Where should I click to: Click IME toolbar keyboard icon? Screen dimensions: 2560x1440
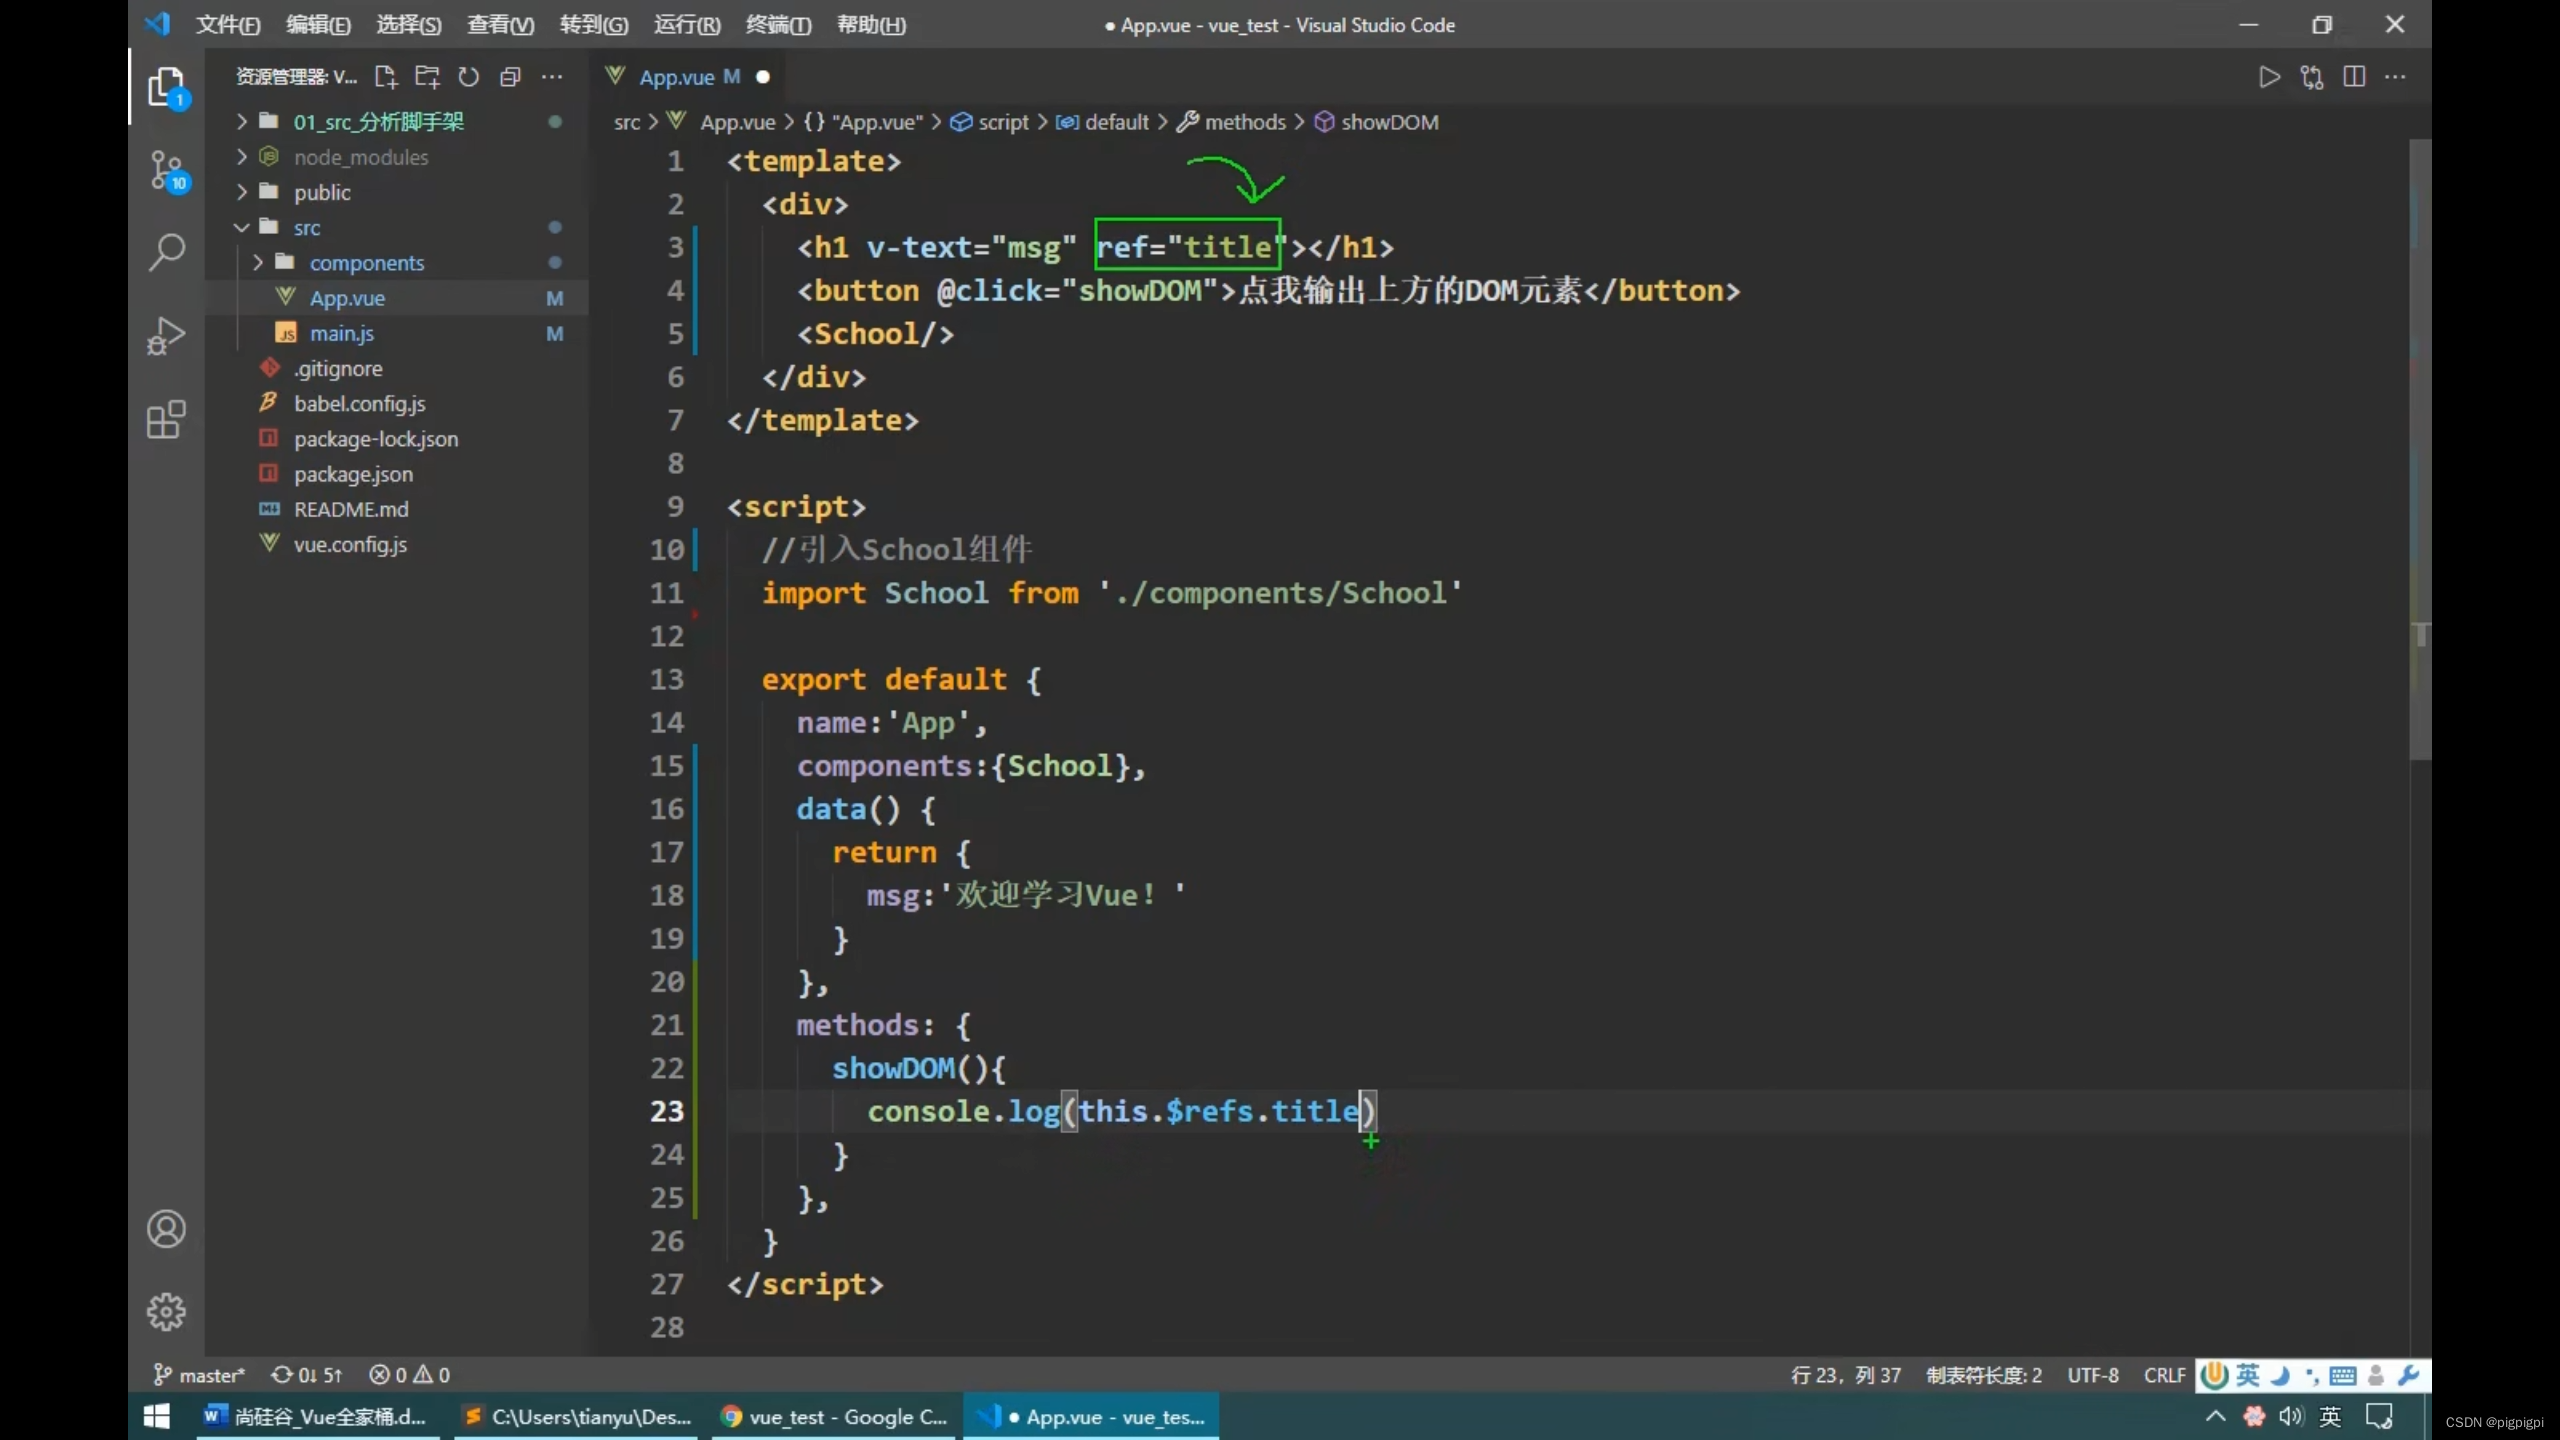pyautogui.click(x=2342, y=1375)
